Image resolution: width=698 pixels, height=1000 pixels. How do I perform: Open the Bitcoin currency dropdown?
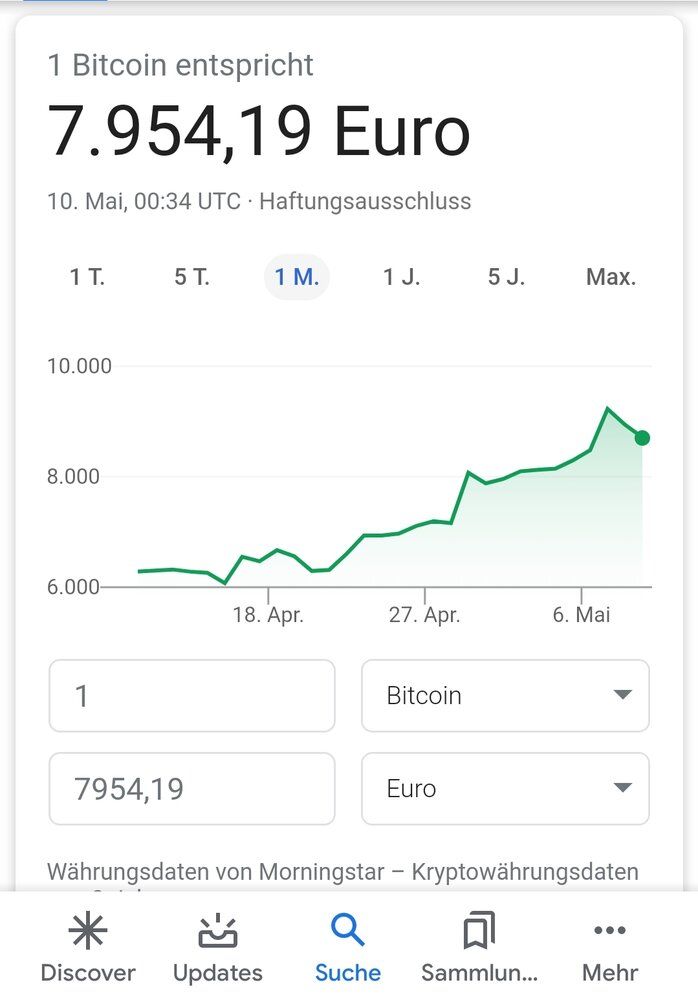coord(505,696)
